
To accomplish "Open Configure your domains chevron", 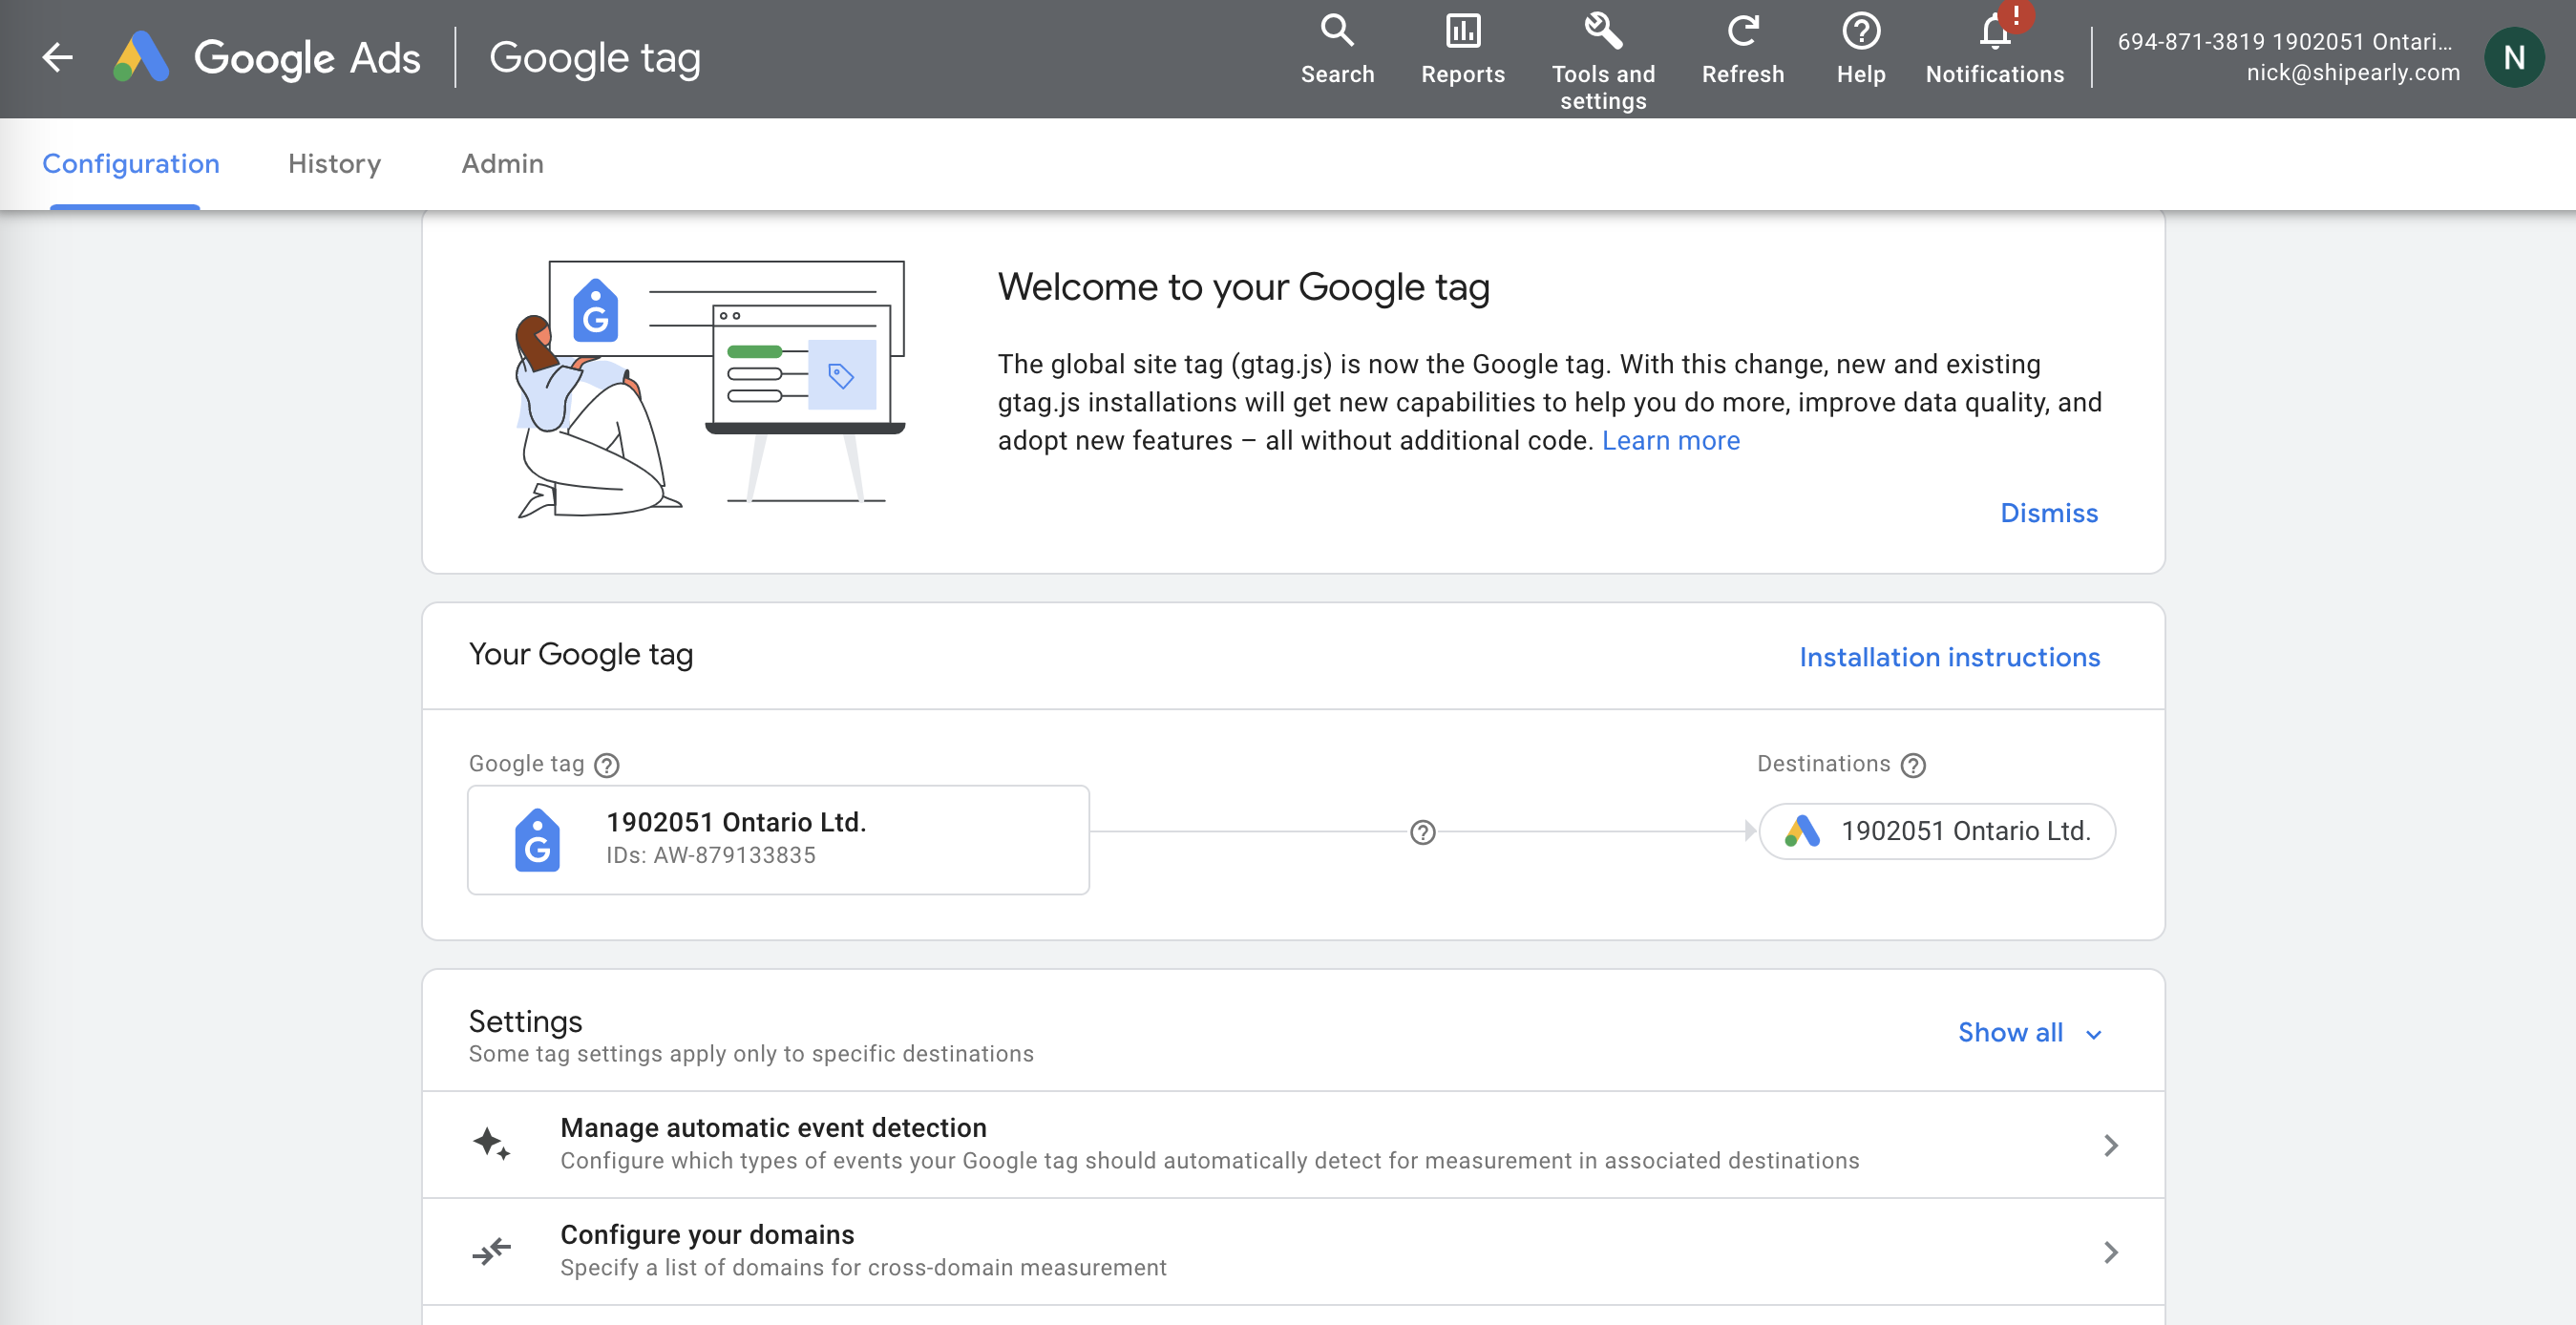I will tap(2110, 1252).
